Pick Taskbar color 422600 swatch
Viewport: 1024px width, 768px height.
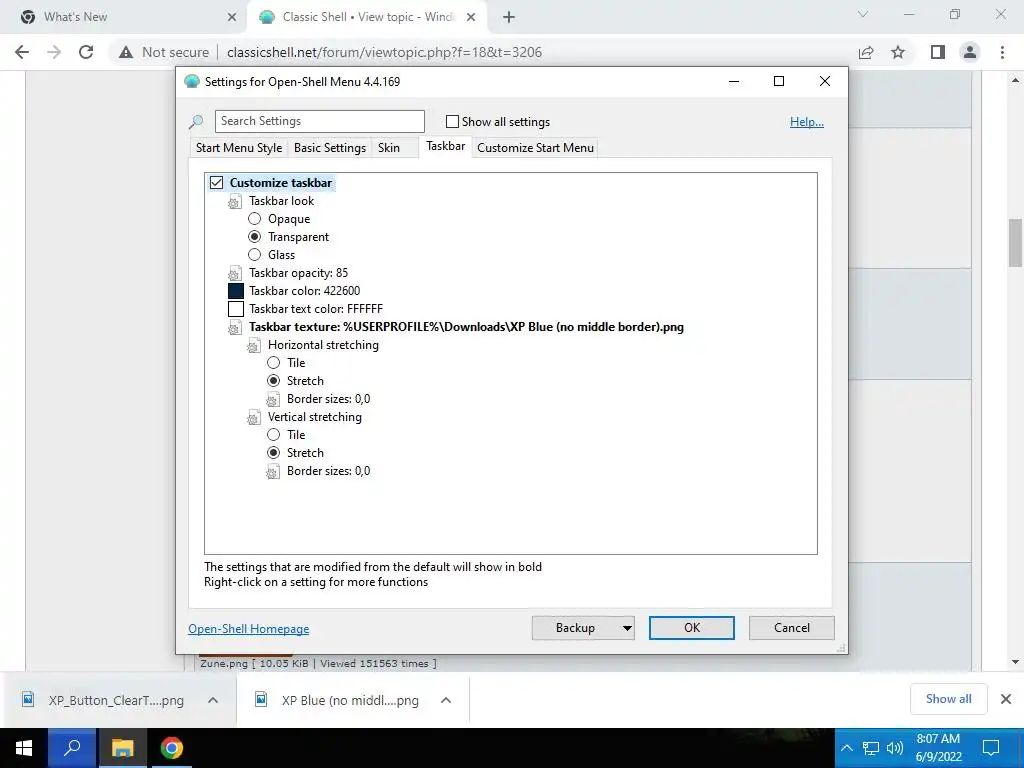coord(236,291)
